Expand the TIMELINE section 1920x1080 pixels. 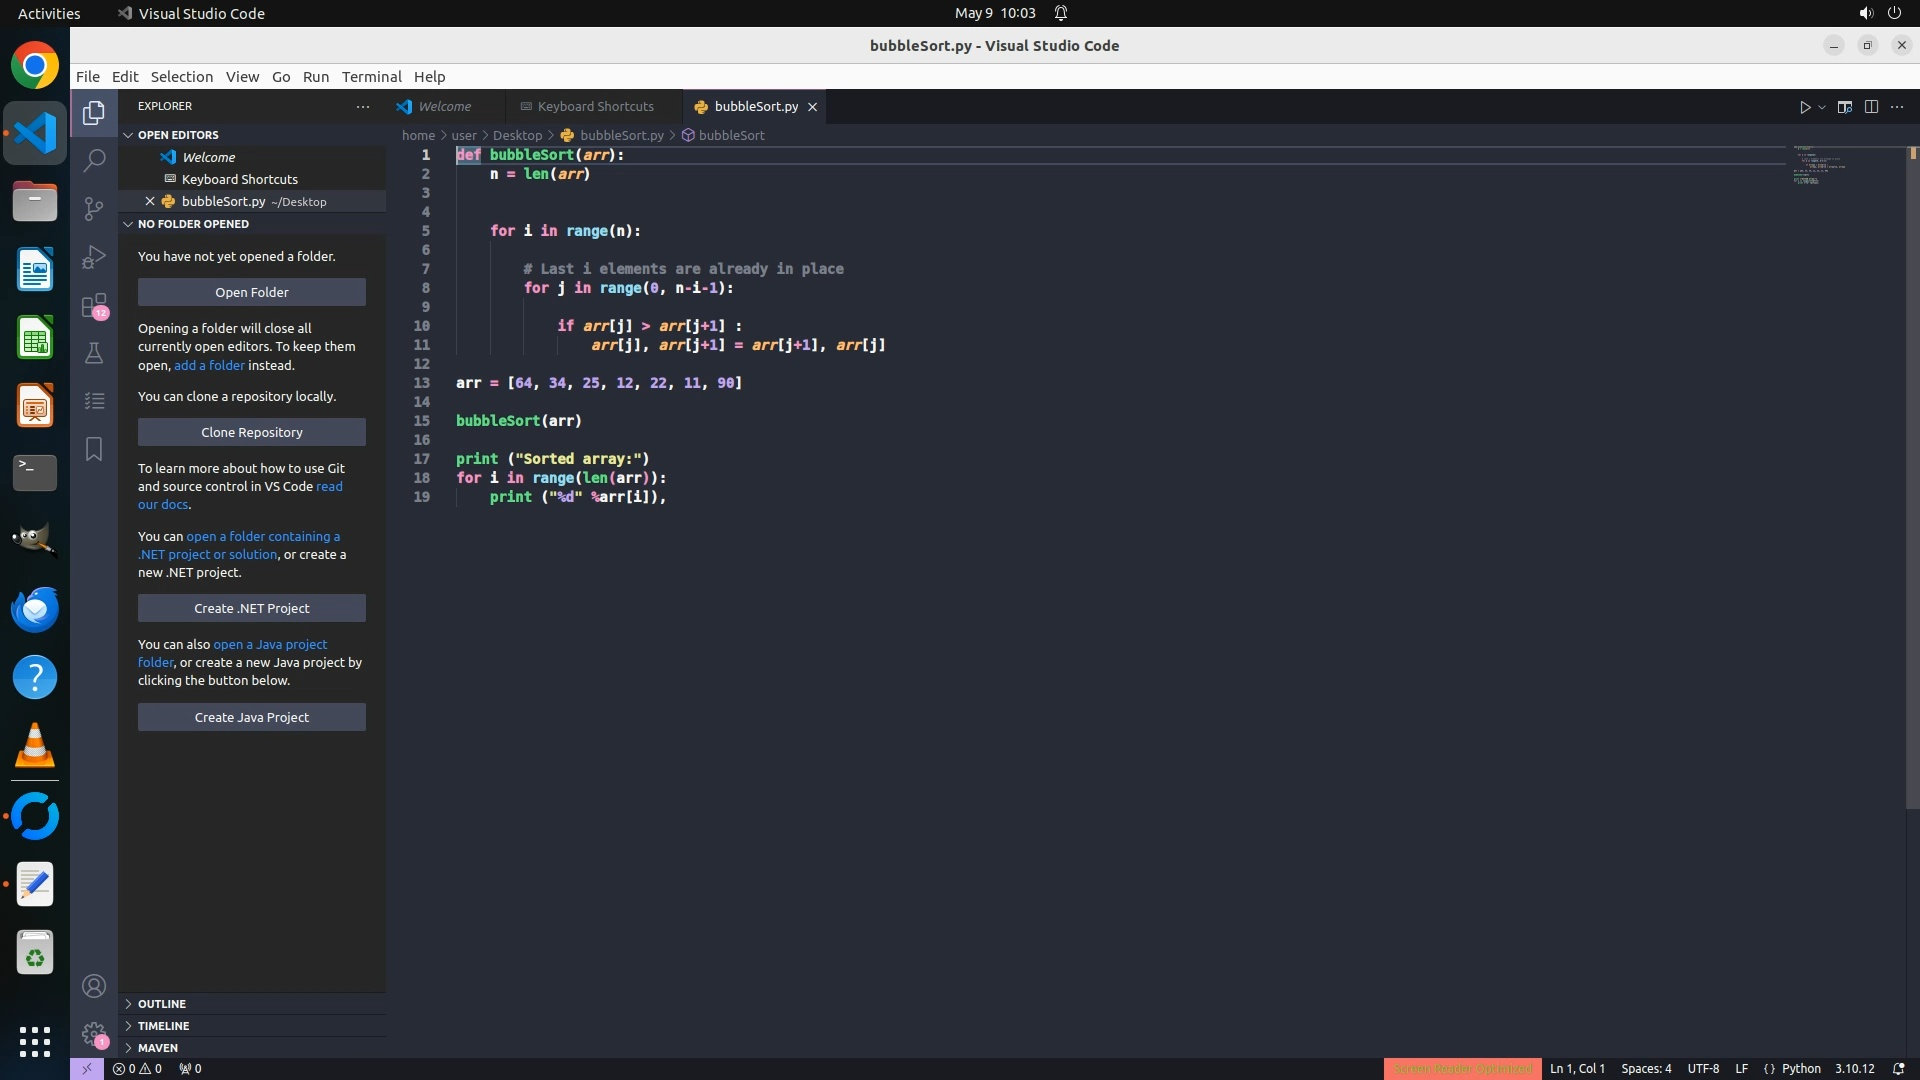pos(163,1026)
